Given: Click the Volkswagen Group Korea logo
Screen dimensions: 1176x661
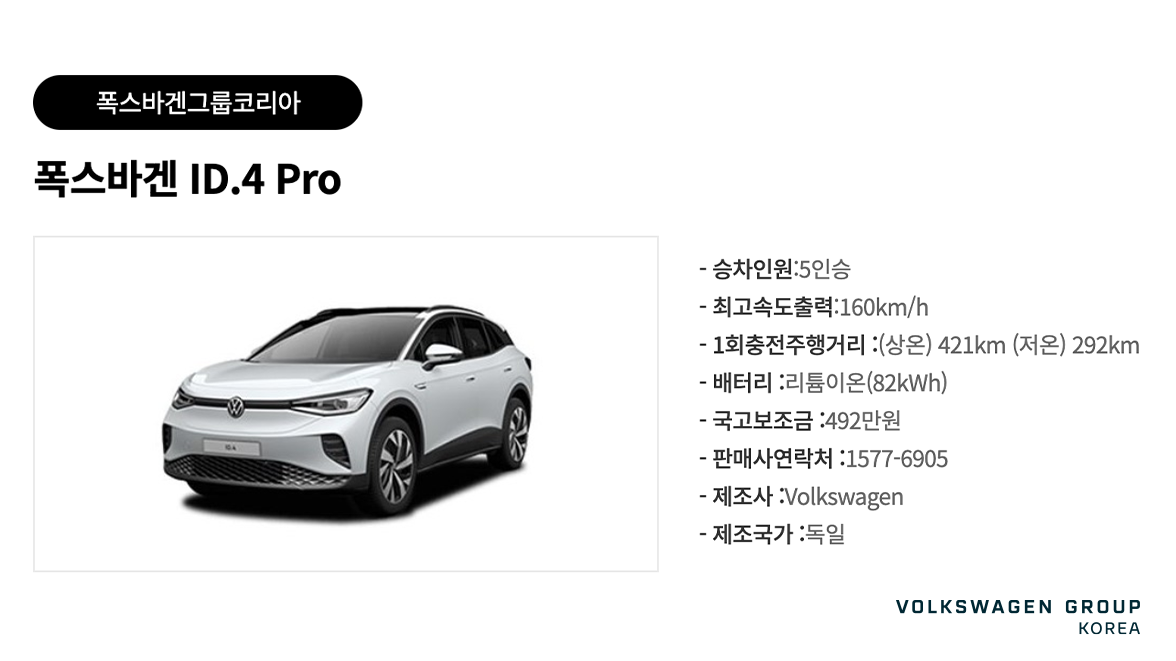Looking at the screenshot, I should pyautogui.click(x=1018, y=616).
